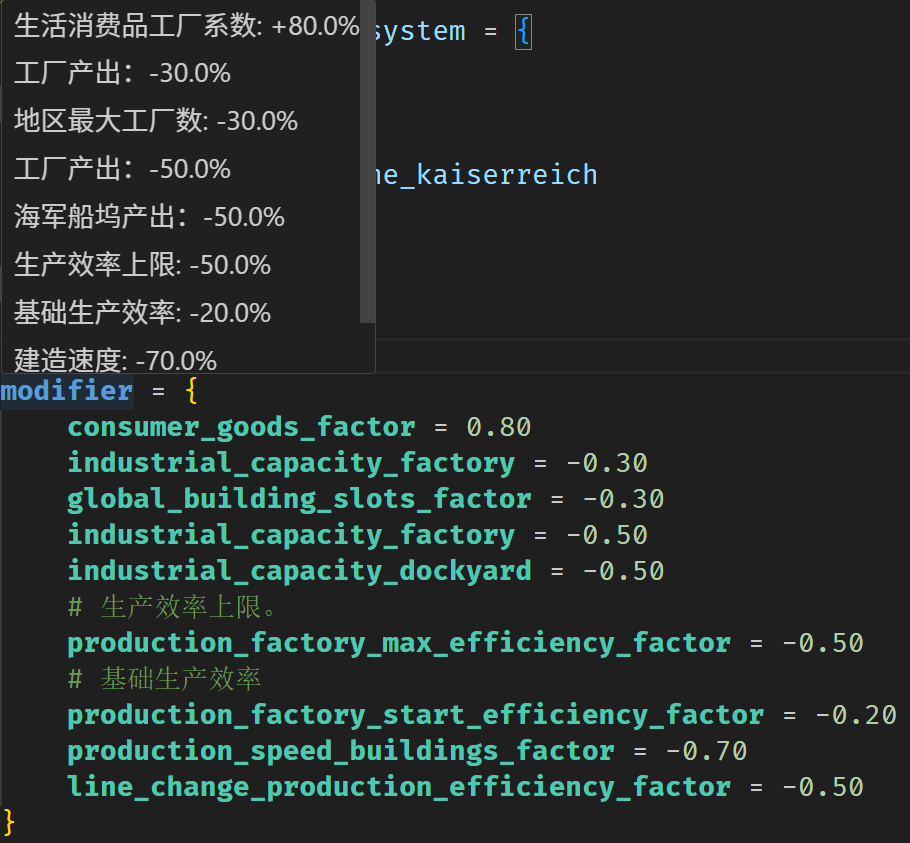Click the highlighted modifier keyword

(67, 391)
